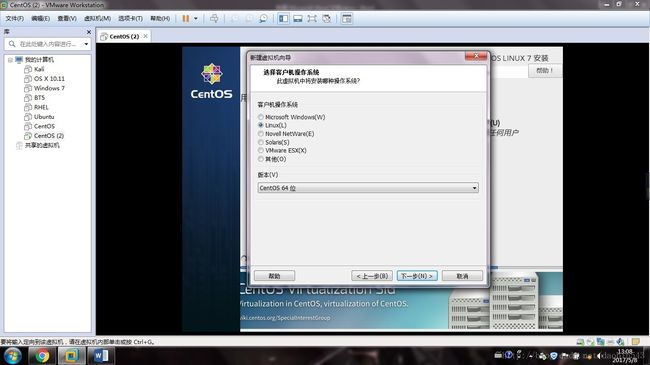Screen dimensions: 650x365
Task: Choose VMware ESX(X) guest OS option
Action: click(282, 151)
